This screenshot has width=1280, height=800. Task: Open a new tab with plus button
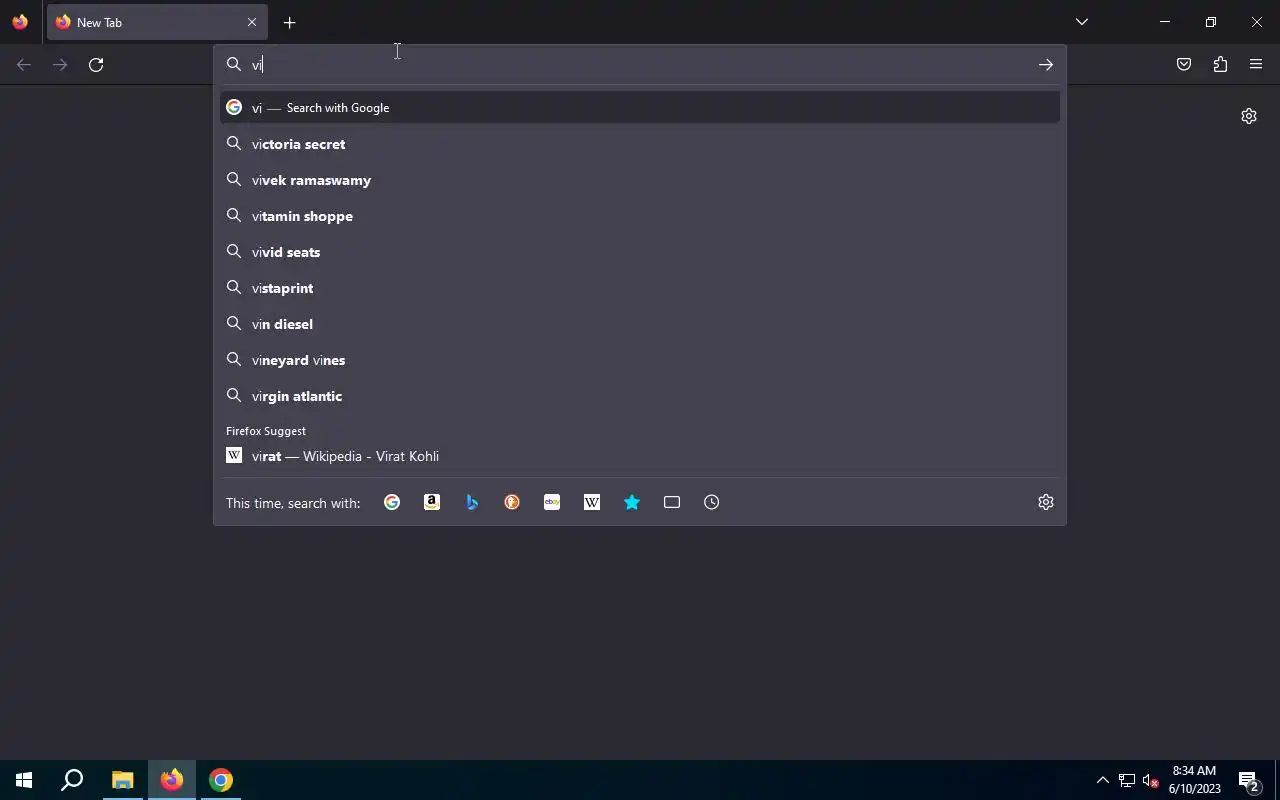(x=289, y=22)
